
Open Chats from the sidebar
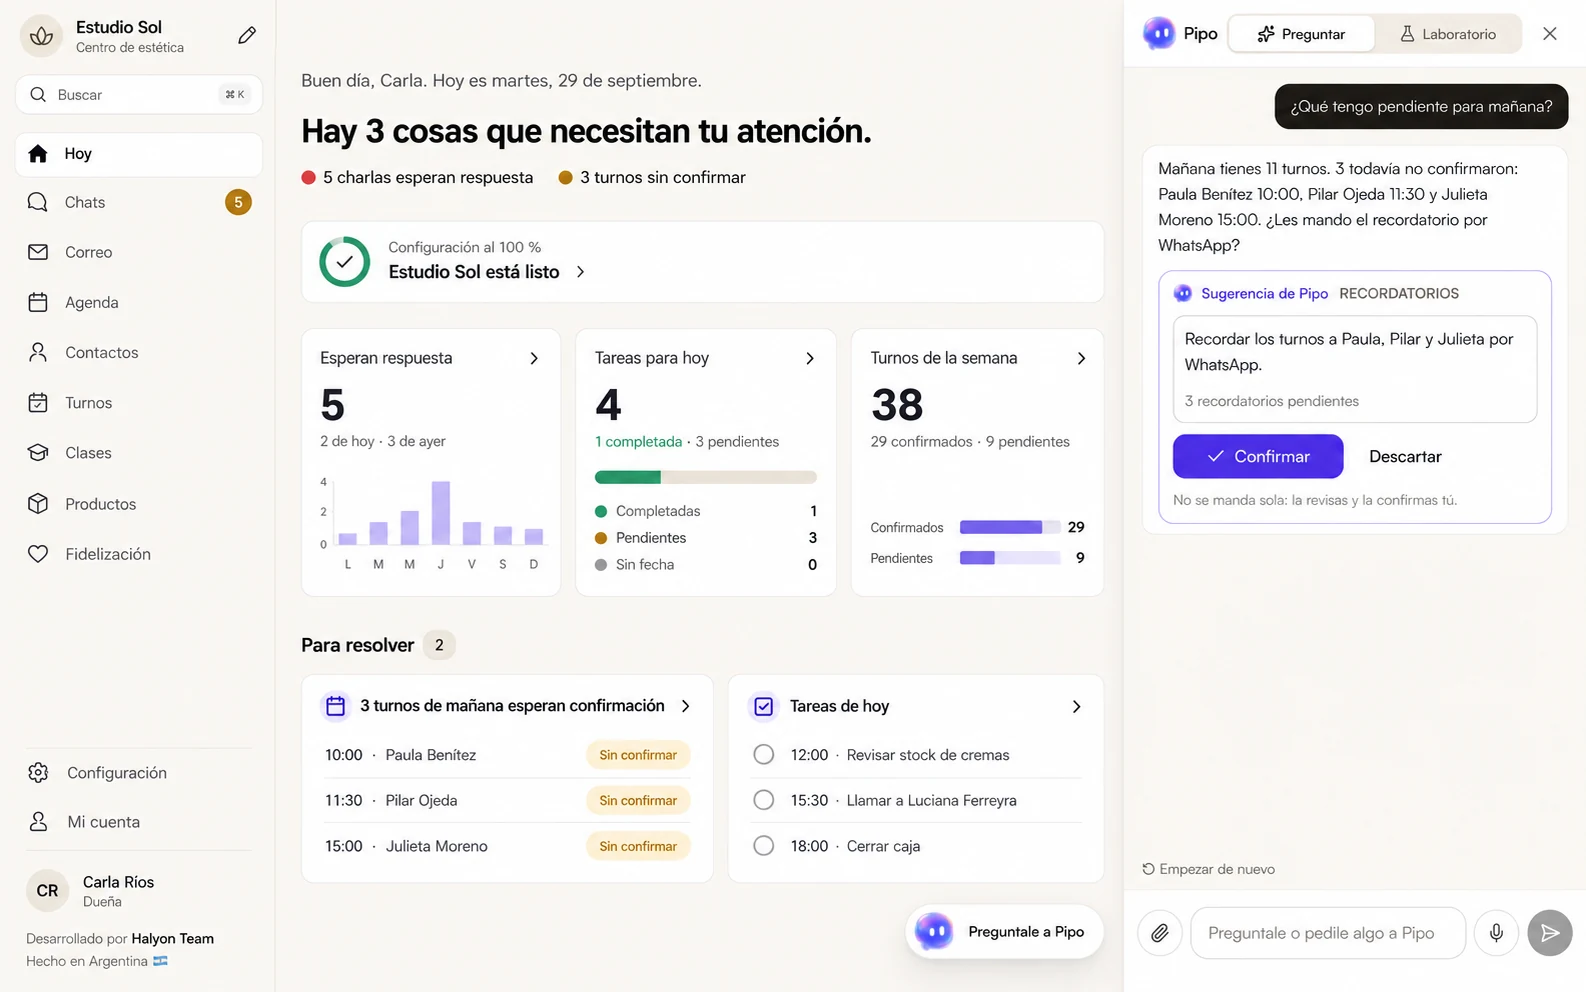pos(139,202)
